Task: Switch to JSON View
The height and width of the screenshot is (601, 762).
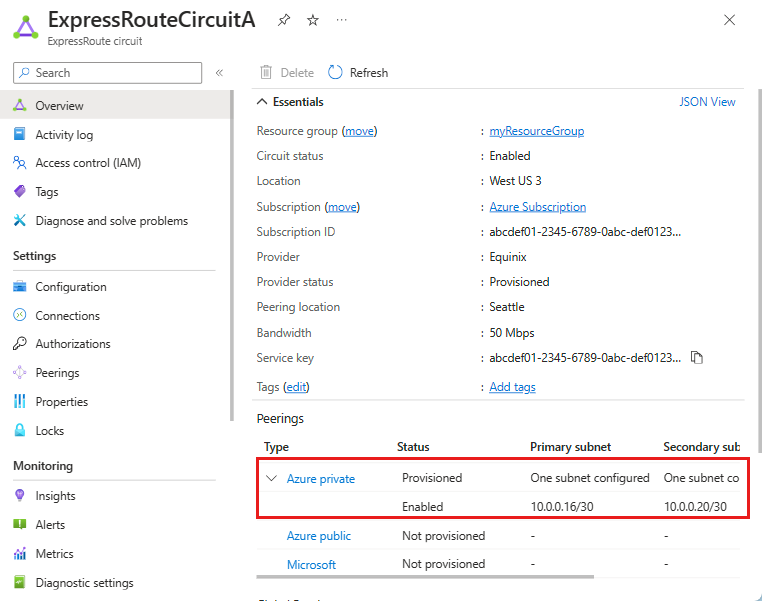Action: [x=707, y=102]
